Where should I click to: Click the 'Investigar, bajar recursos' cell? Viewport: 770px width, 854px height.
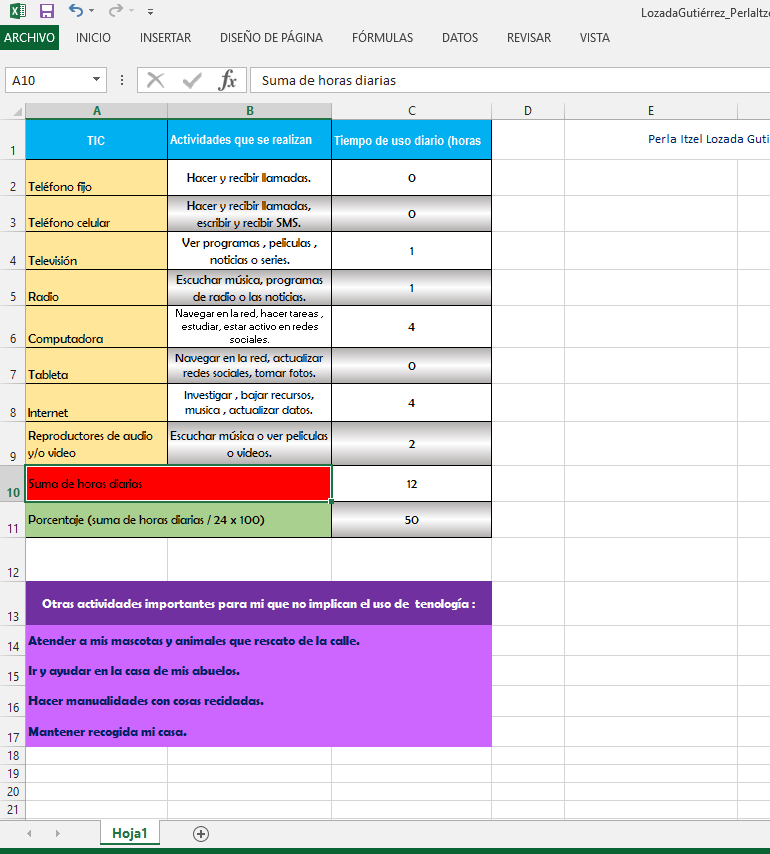249,402
